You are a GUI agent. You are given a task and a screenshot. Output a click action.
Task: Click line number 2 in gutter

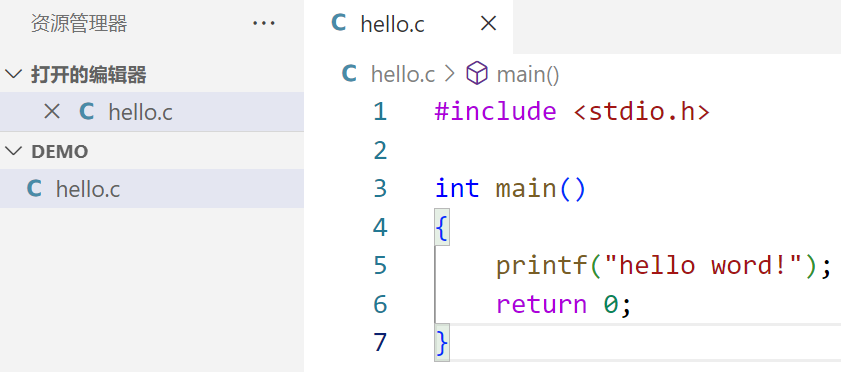coord(380,151)
